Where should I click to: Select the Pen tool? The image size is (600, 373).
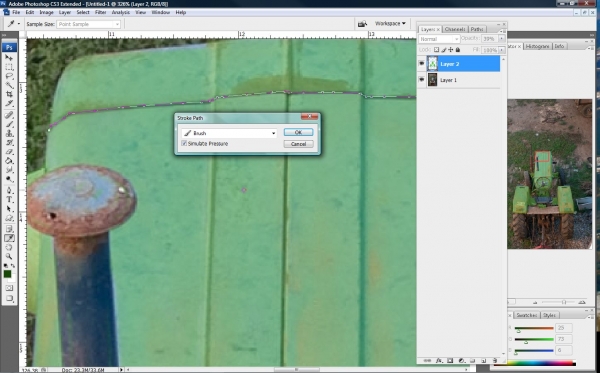click(x=9, y=191)
